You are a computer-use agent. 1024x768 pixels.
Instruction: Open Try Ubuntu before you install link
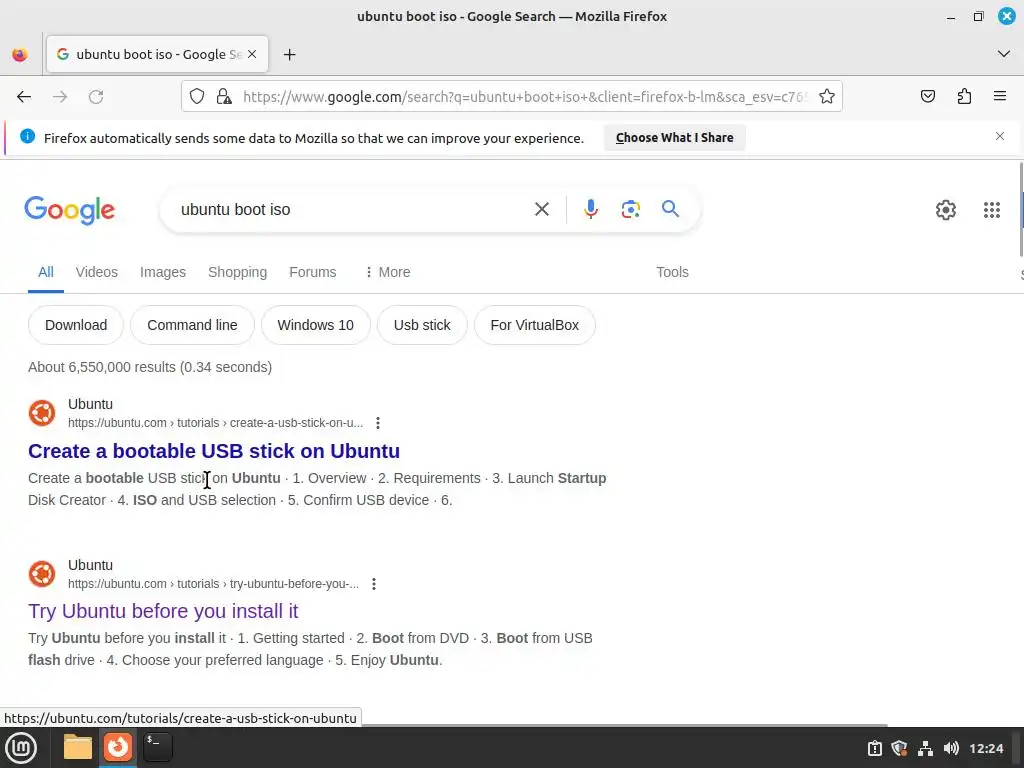(163, 611)
